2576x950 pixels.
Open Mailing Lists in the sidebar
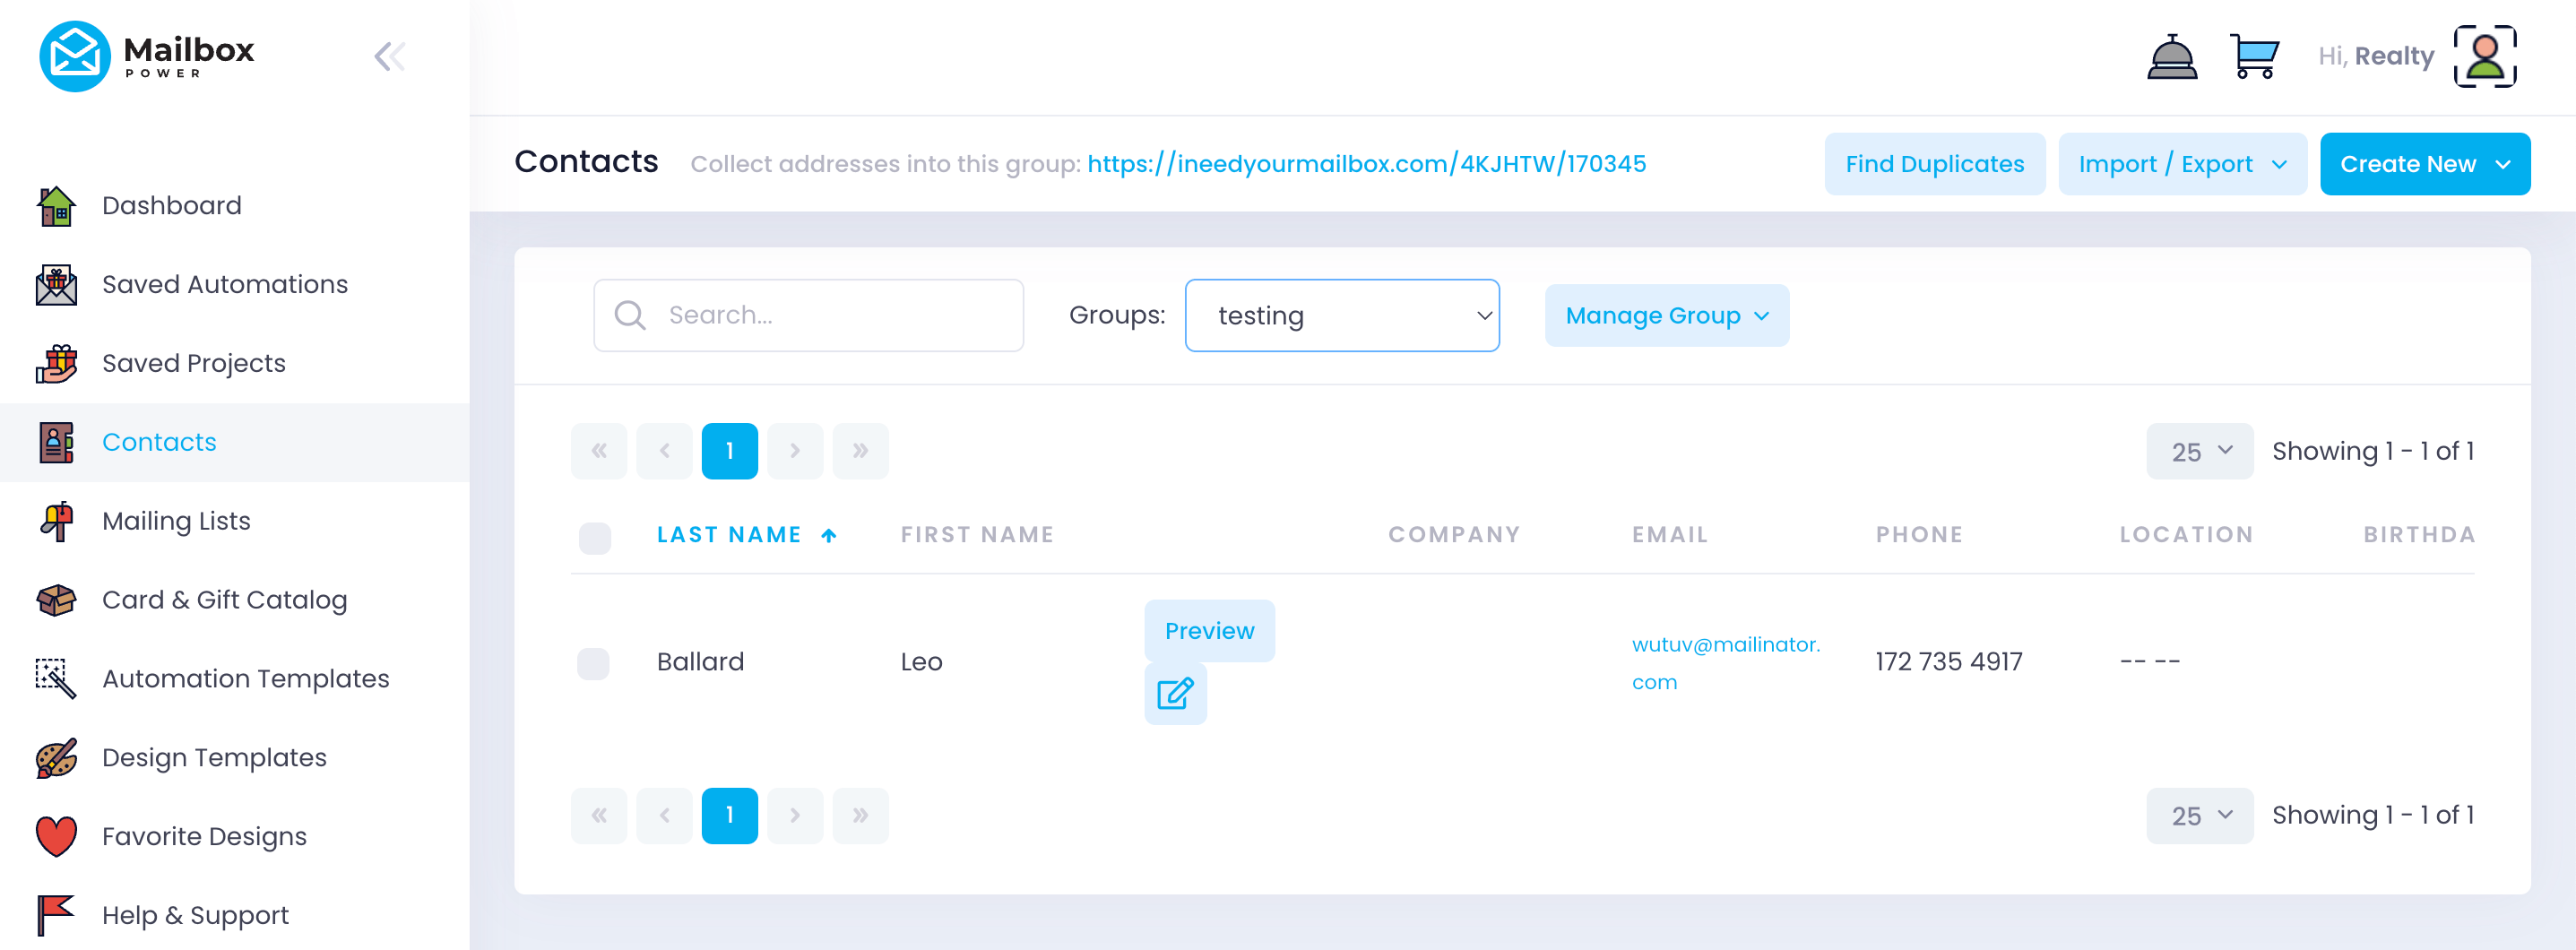(176, 521)
